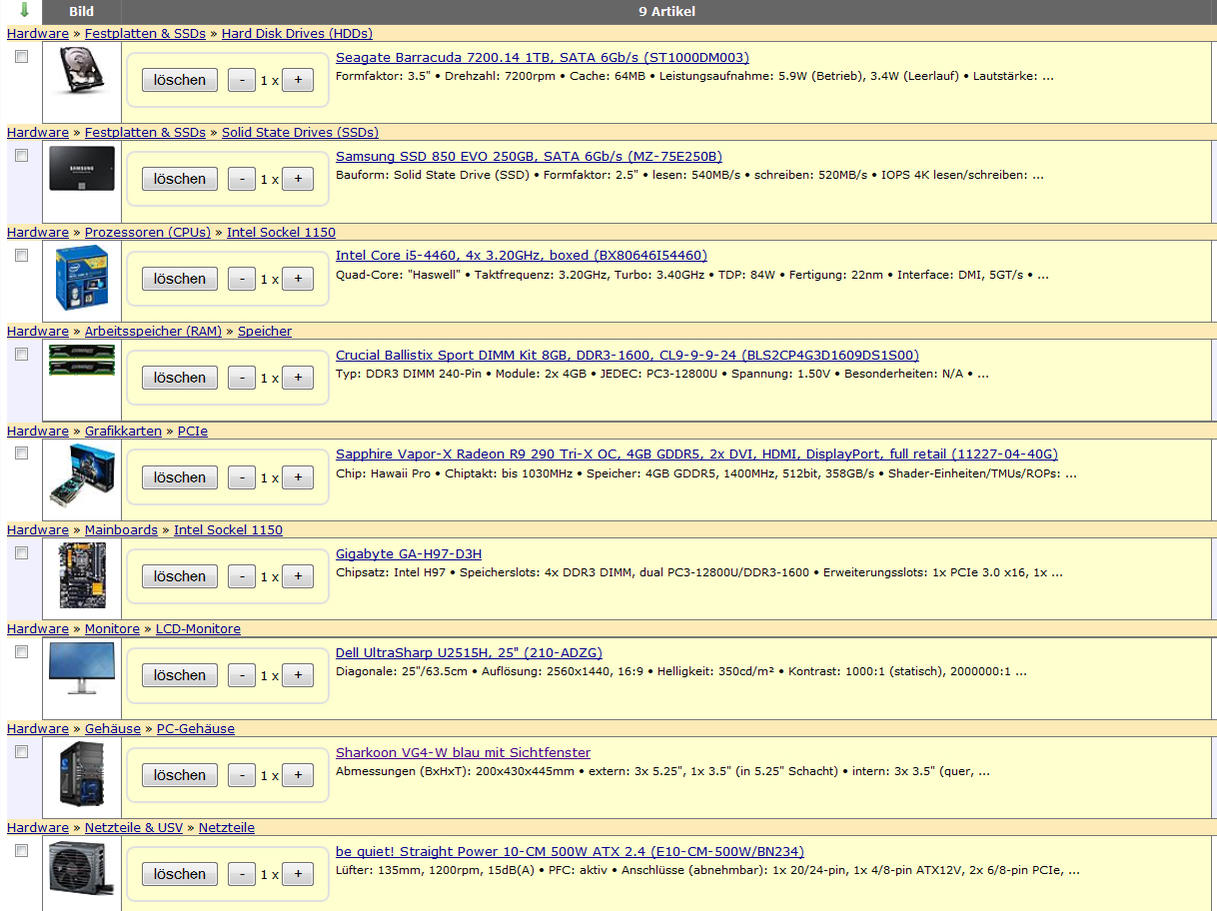Tick the checkbox for Seagate Barracuda row
The image size is (1217, 911).
coord(22,57)
